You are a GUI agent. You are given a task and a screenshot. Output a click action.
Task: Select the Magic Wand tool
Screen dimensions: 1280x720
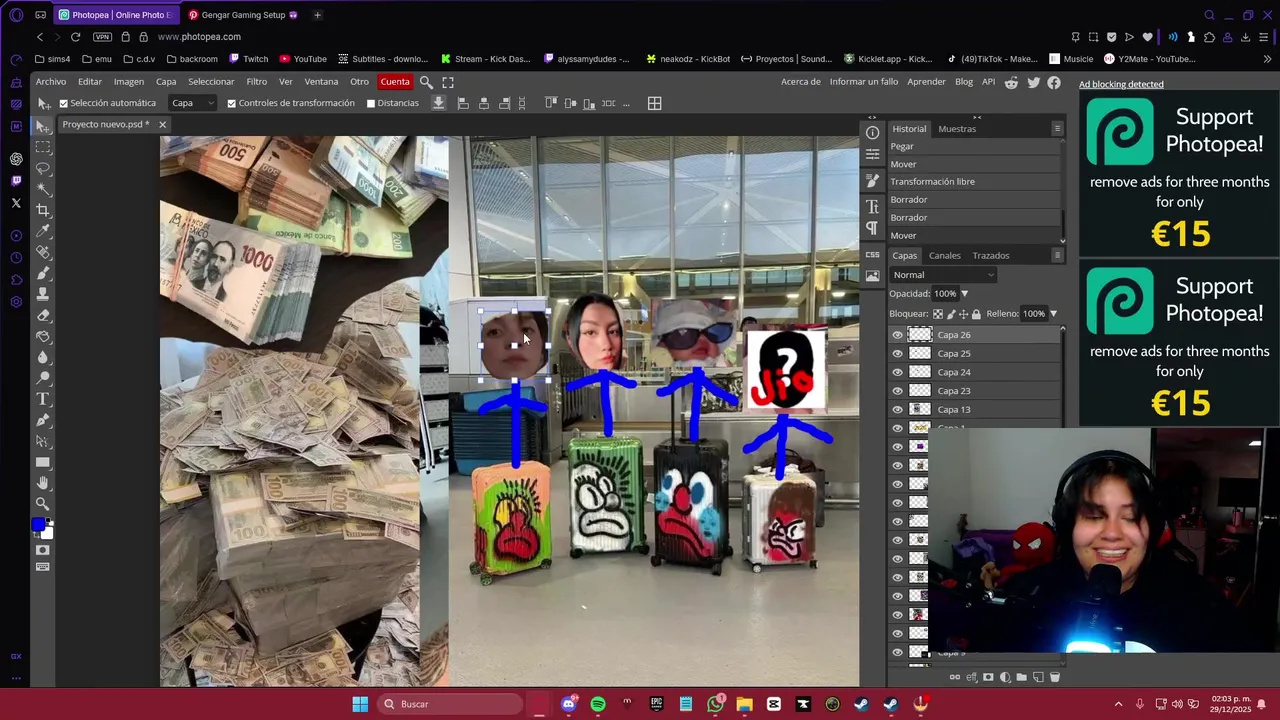[x=43, y=188]
